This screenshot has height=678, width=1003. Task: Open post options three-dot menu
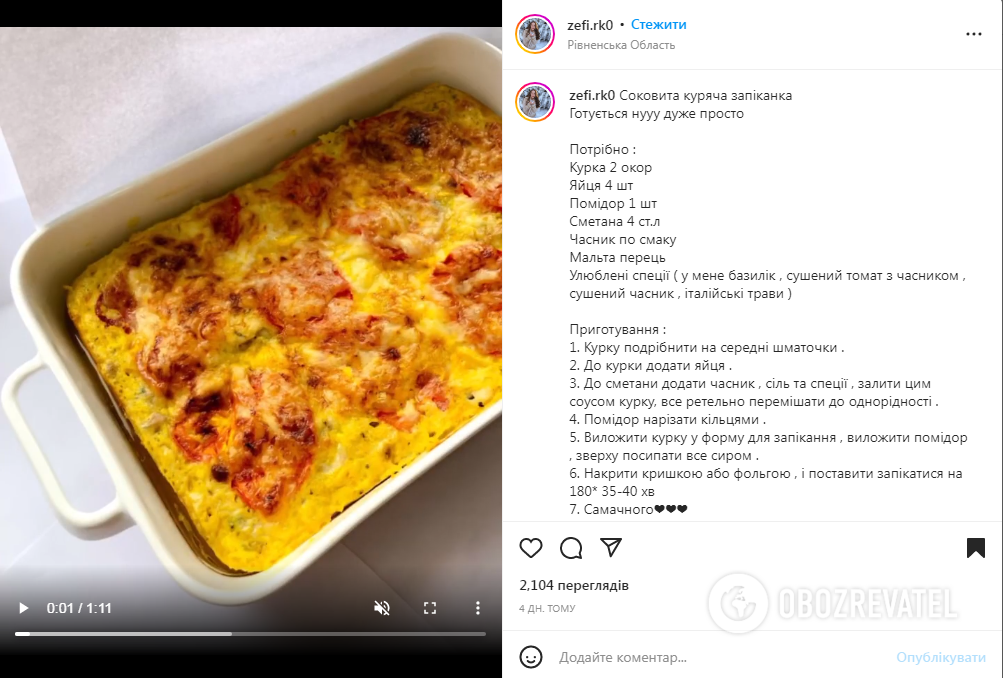click(x=974, y=34)
